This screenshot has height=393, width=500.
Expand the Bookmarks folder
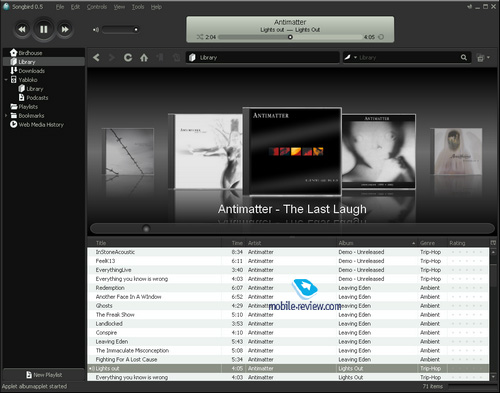(6, 115)
